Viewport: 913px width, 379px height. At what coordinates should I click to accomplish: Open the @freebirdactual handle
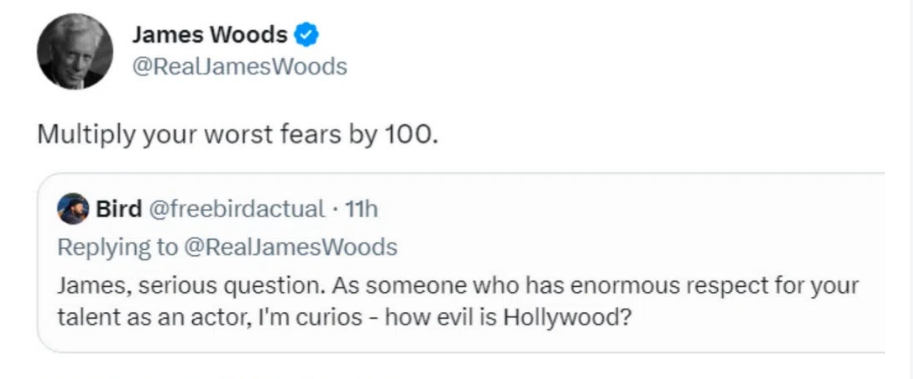238,209
